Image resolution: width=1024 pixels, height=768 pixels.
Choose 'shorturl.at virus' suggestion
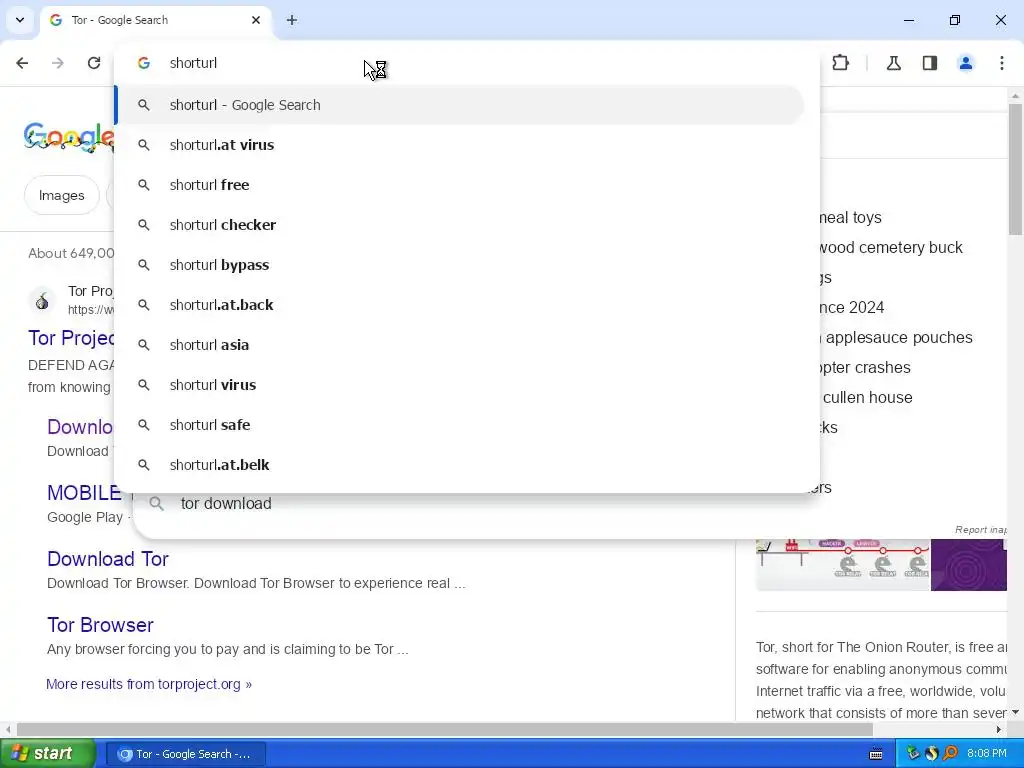click(x=460, y=145)
